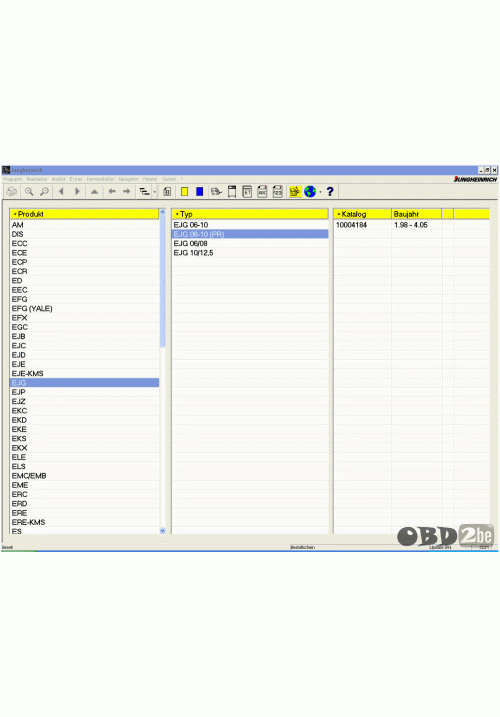Click catalog number 10004184
This screenshot has height=717, width=500.
351,225
